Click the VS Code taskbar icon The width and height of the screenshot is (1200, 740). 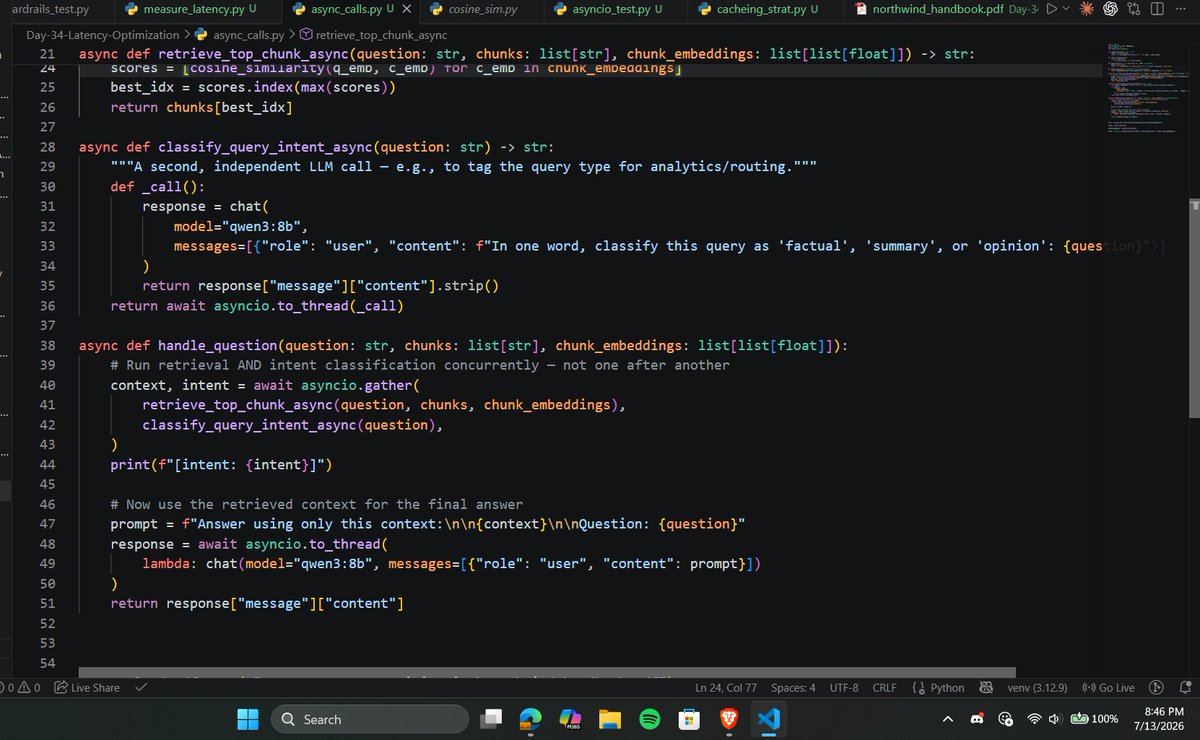click(x=768, y=719)
